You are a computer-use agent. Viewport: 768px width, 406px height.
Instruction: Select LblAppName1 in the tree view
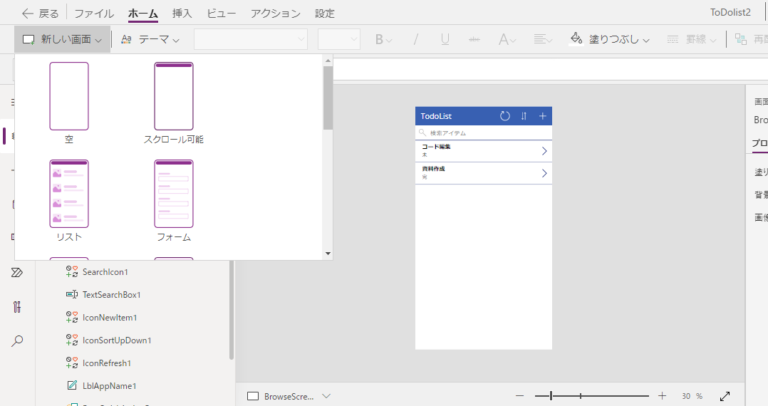pos(109,386)
